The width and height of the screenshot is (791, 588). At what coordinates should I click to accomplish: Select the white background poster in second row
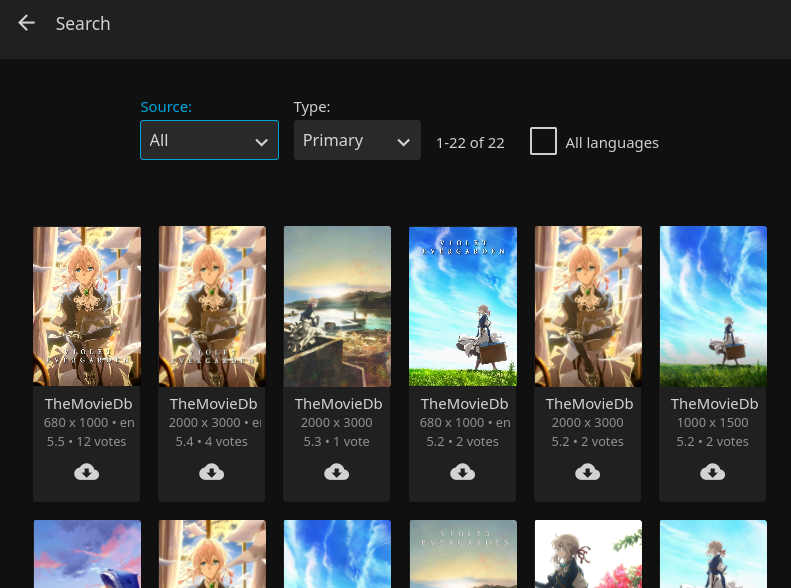pos(588,554)
